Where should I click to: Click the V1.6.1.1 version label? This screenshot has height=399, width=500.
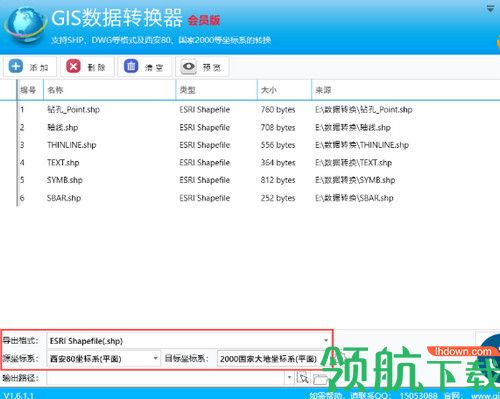[19, 395]
